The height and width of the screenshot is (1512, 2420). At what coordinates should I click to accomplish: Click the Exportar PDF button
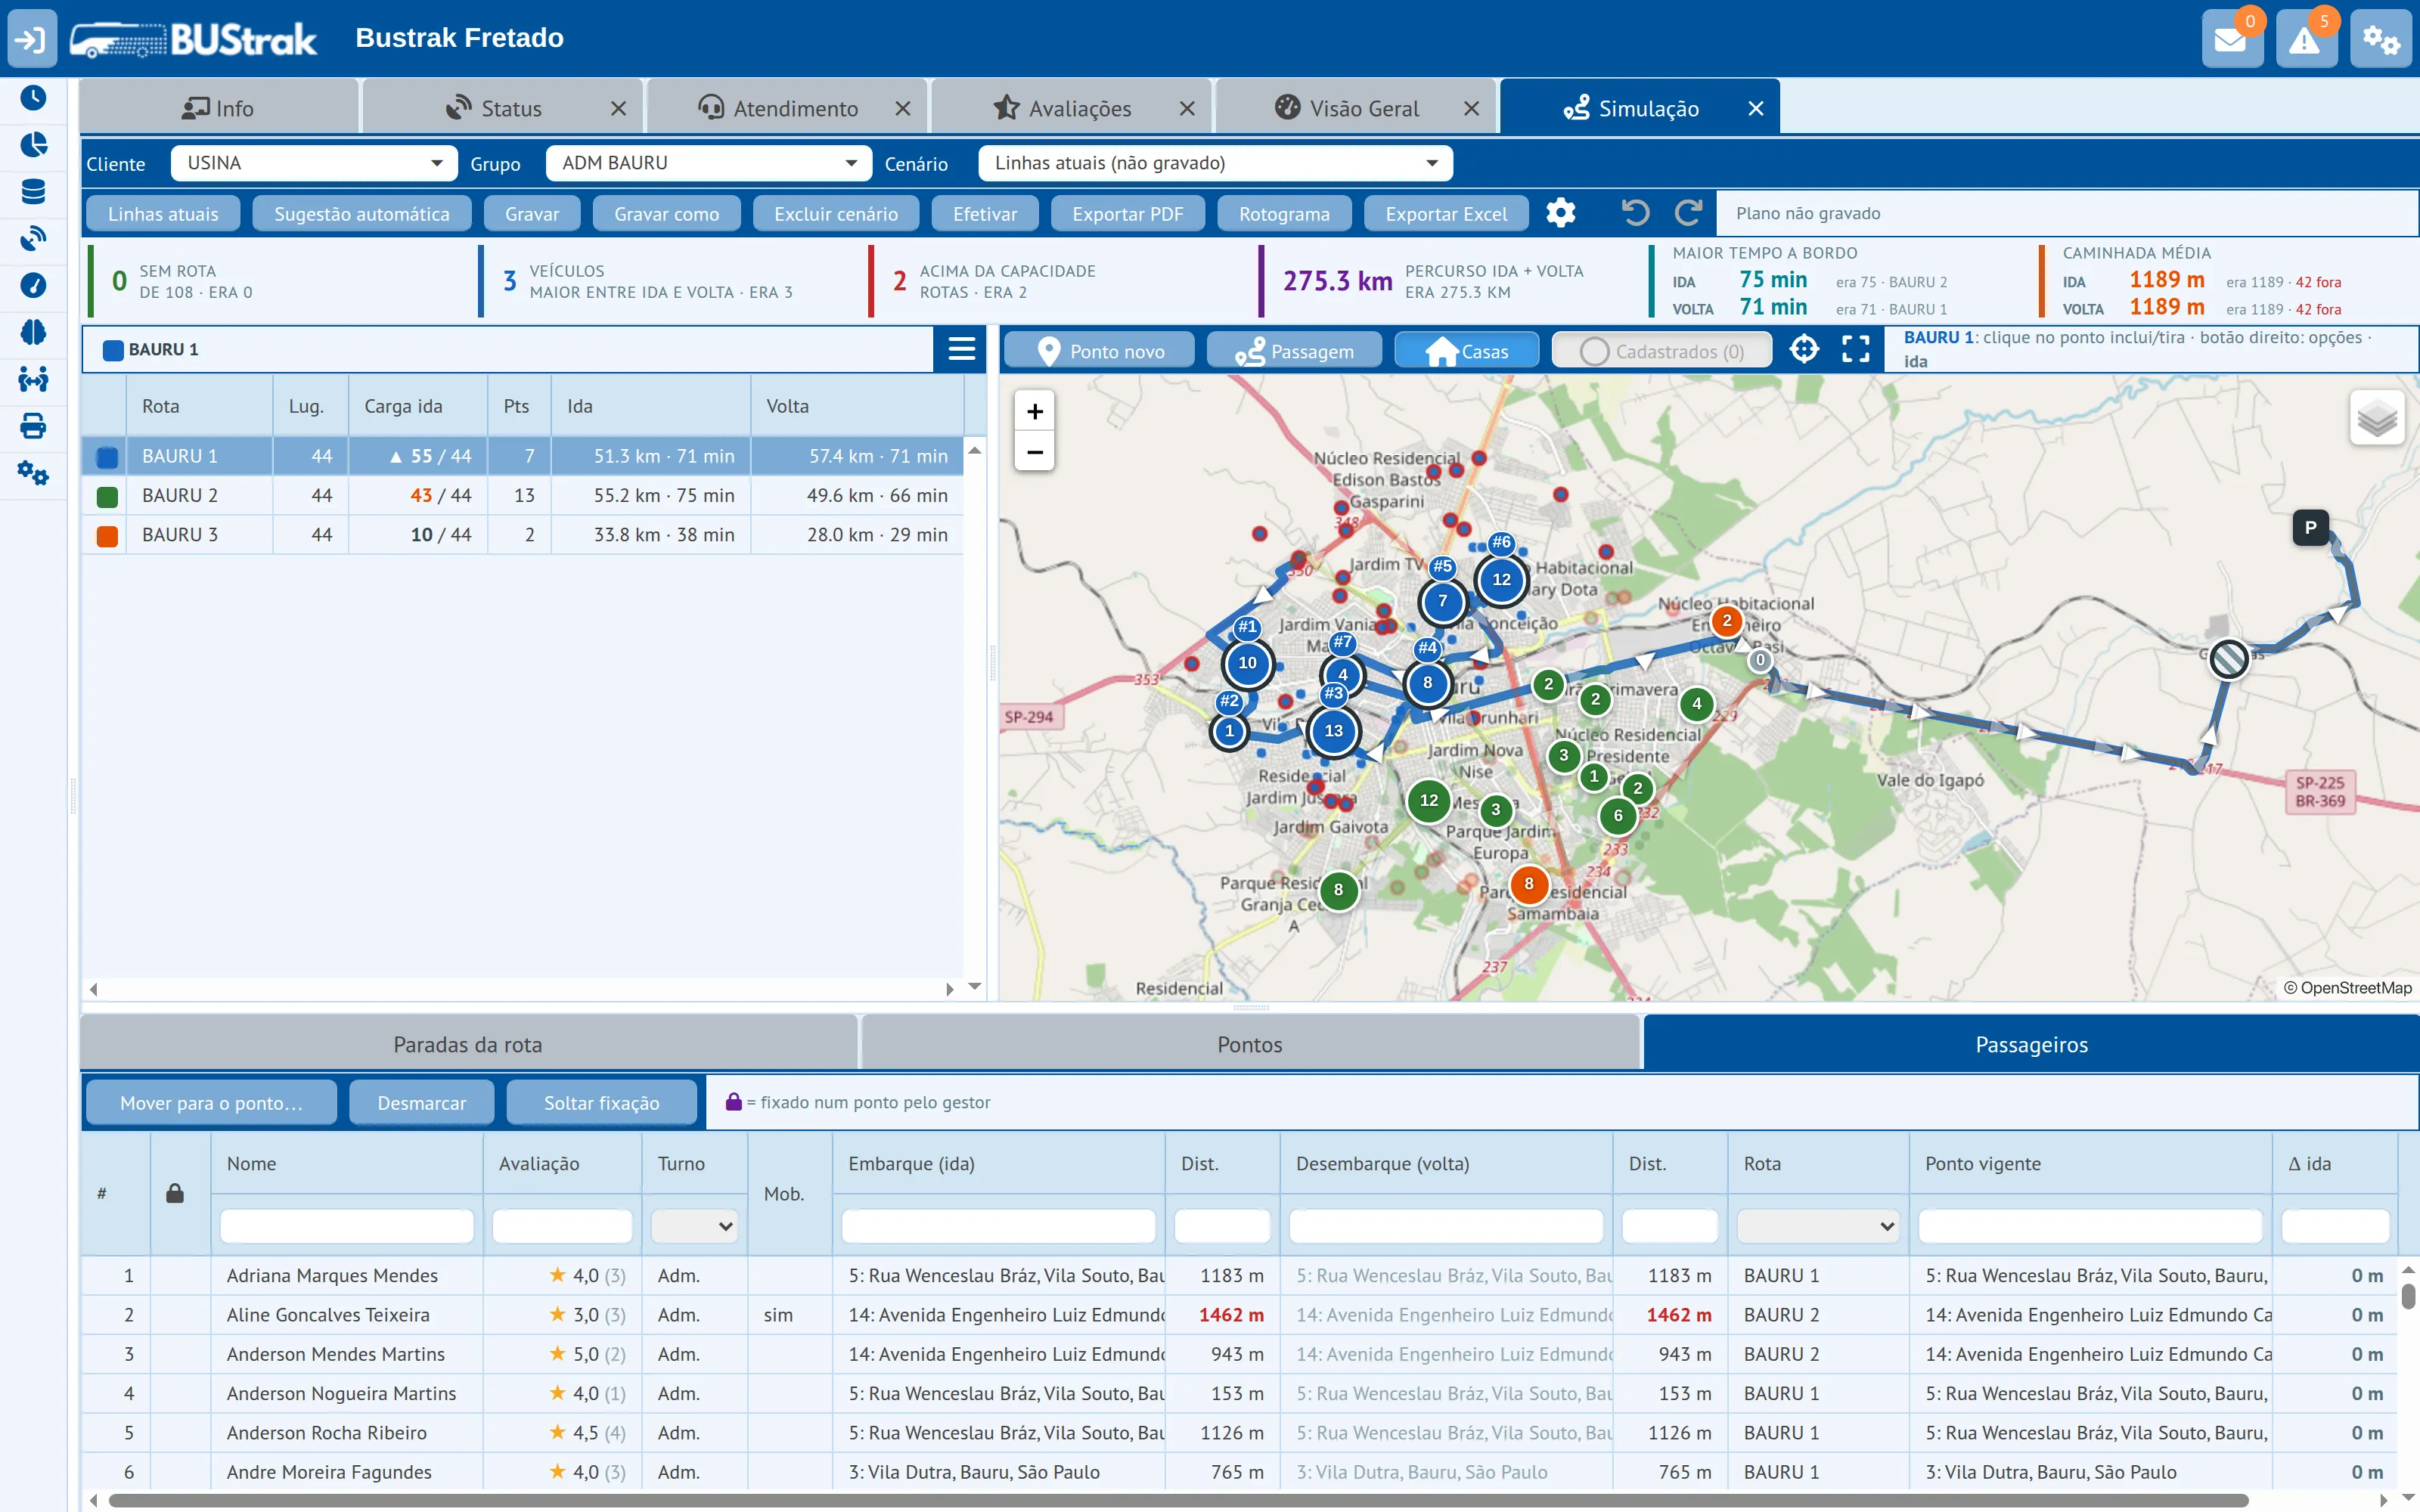tap(1127, 213)
